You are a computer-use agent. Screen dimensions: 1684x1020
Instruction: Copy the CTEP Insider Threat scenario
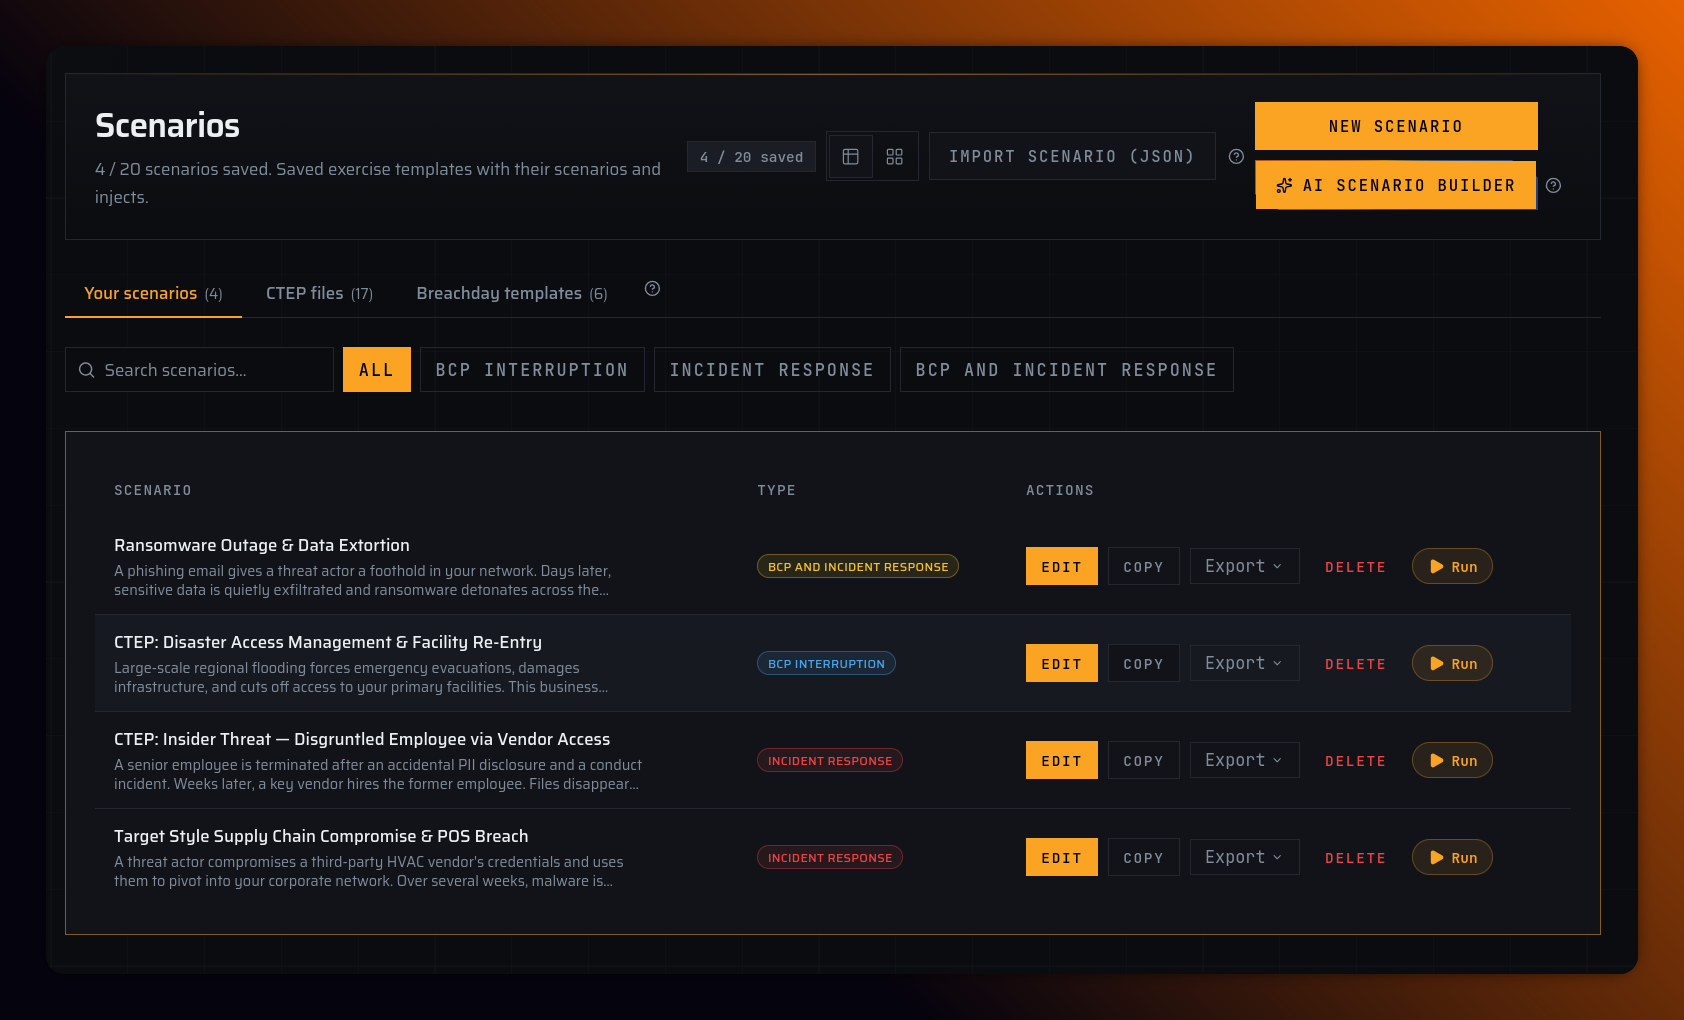click(1144, 760)
